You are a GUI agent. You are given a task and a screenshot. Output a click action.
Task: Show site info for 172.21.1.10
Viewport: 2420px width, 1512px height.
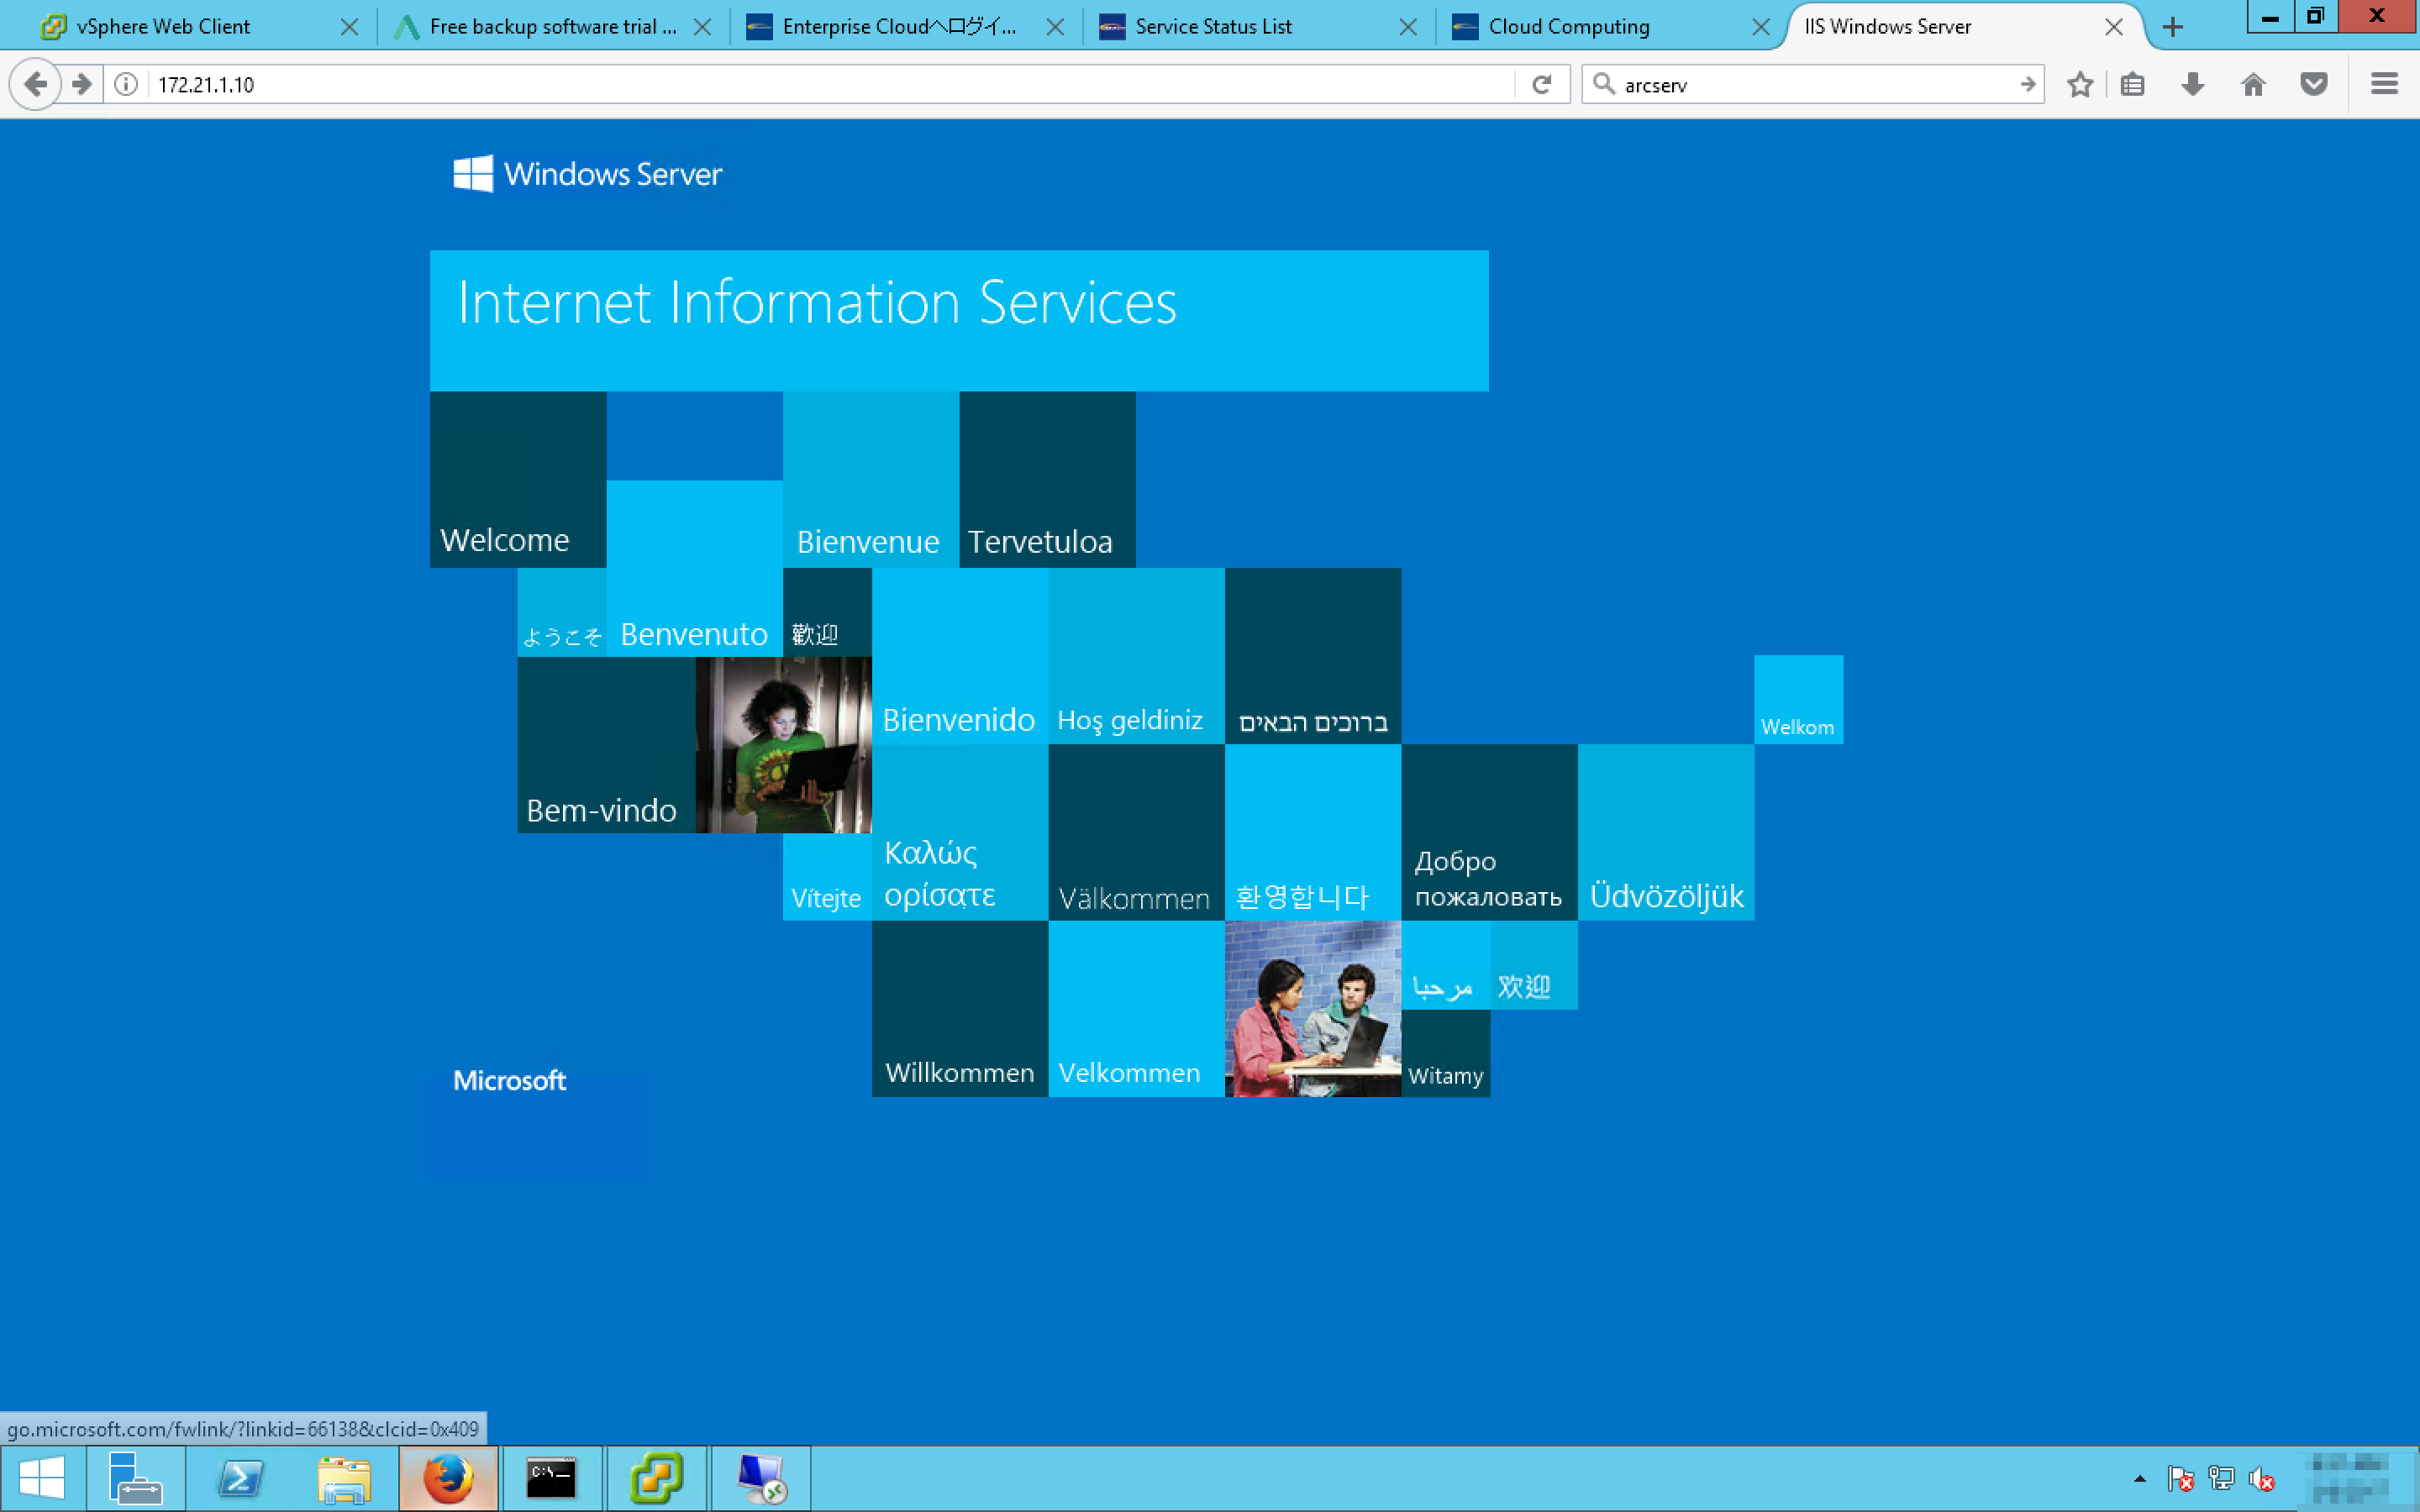click(126, 85)
